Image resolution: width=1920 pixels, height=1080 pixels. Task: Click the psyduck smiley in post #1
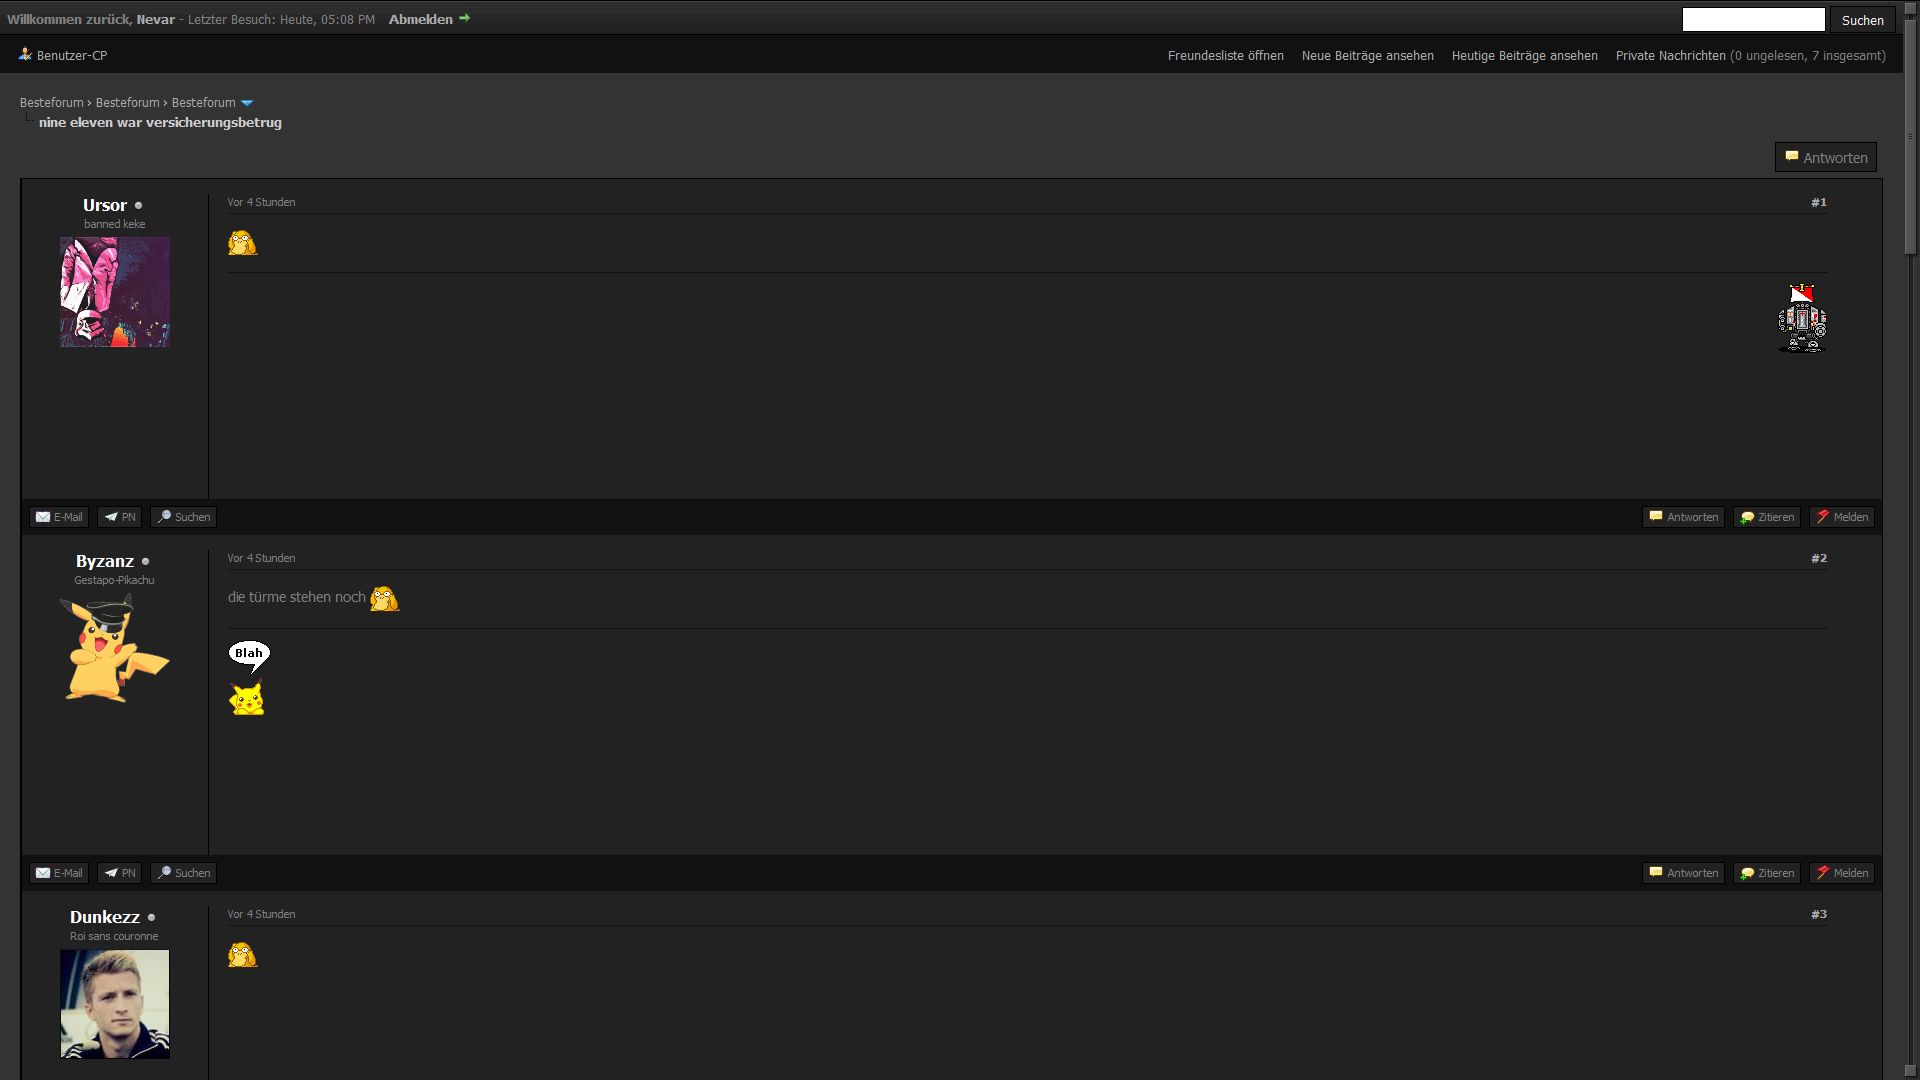pos(242,243)
